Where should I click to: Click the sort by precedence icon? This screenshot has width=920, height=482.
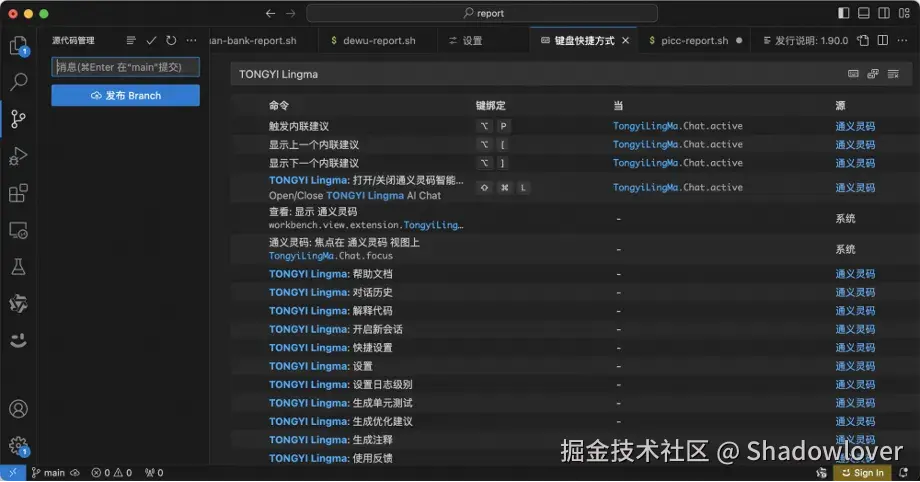(873, 74)
